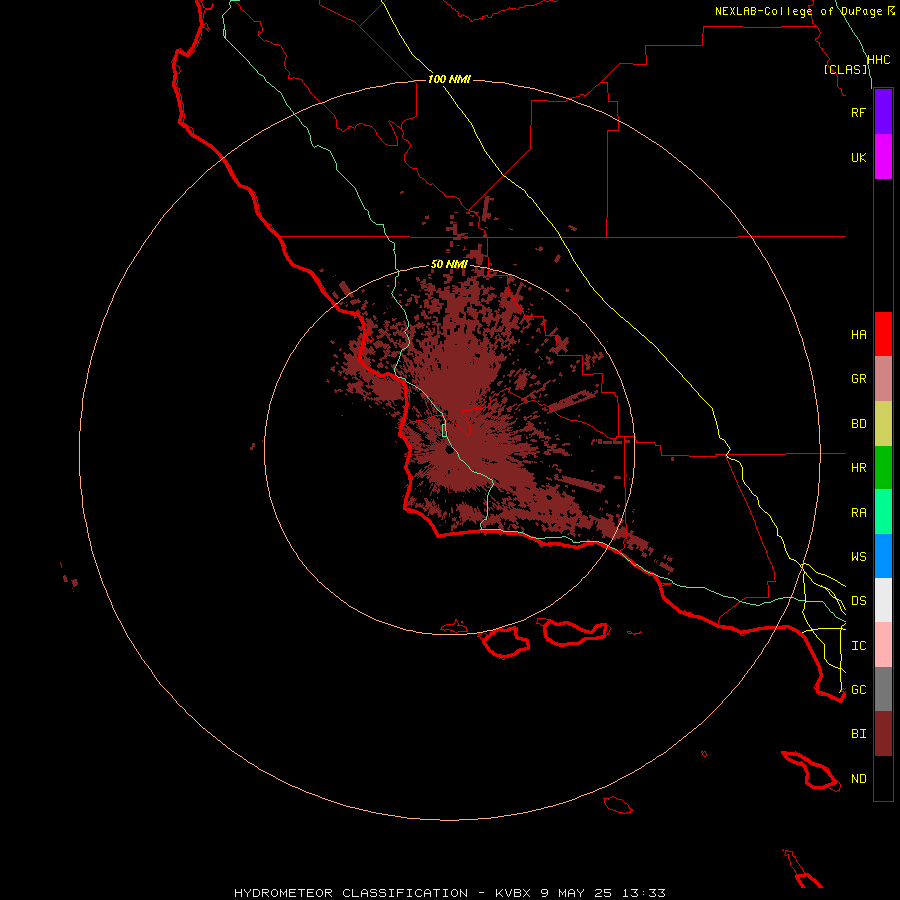The height and width of the screenshot is (900, 900).
Task: Click the HA red legend swatch
Action: coord(883,334)
